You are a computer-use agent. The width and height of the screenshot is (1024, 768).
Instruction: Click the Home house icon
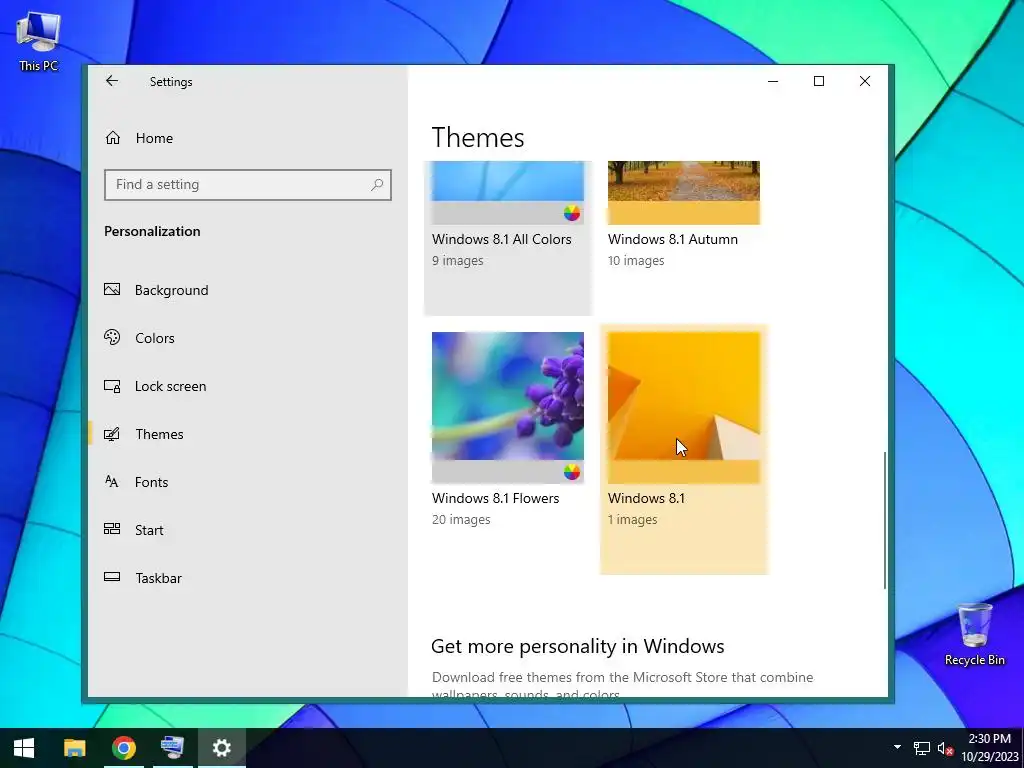(113, 138)
